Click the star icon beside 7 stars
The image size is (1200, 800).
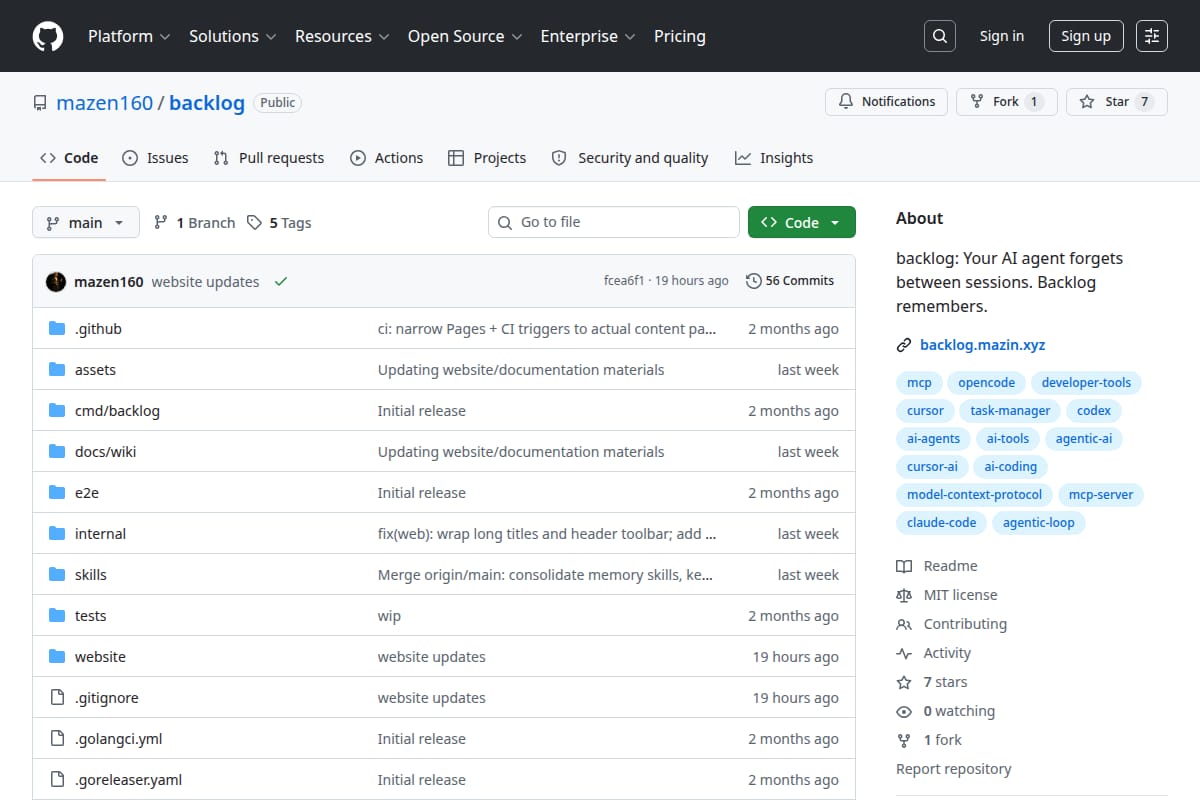(x=904, y=682)
